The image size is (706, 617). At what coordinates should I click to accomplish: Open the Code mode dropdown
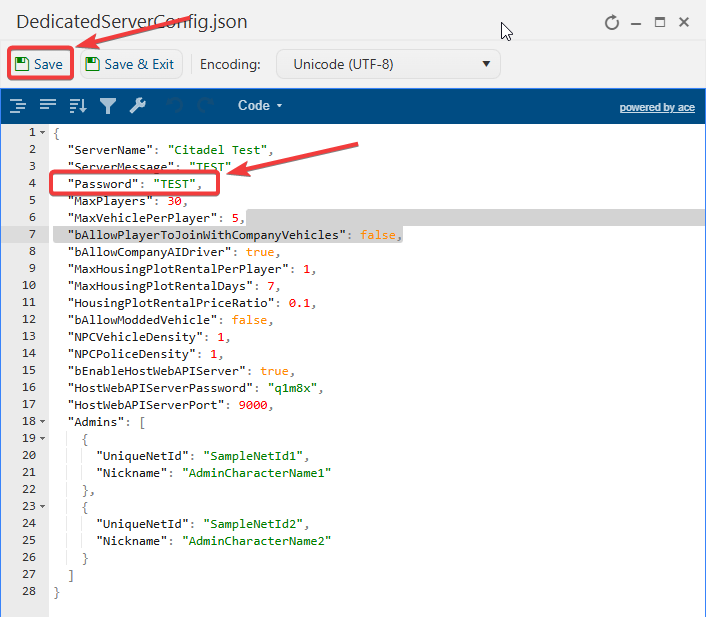pyautogui.click(x=260, y=105)
